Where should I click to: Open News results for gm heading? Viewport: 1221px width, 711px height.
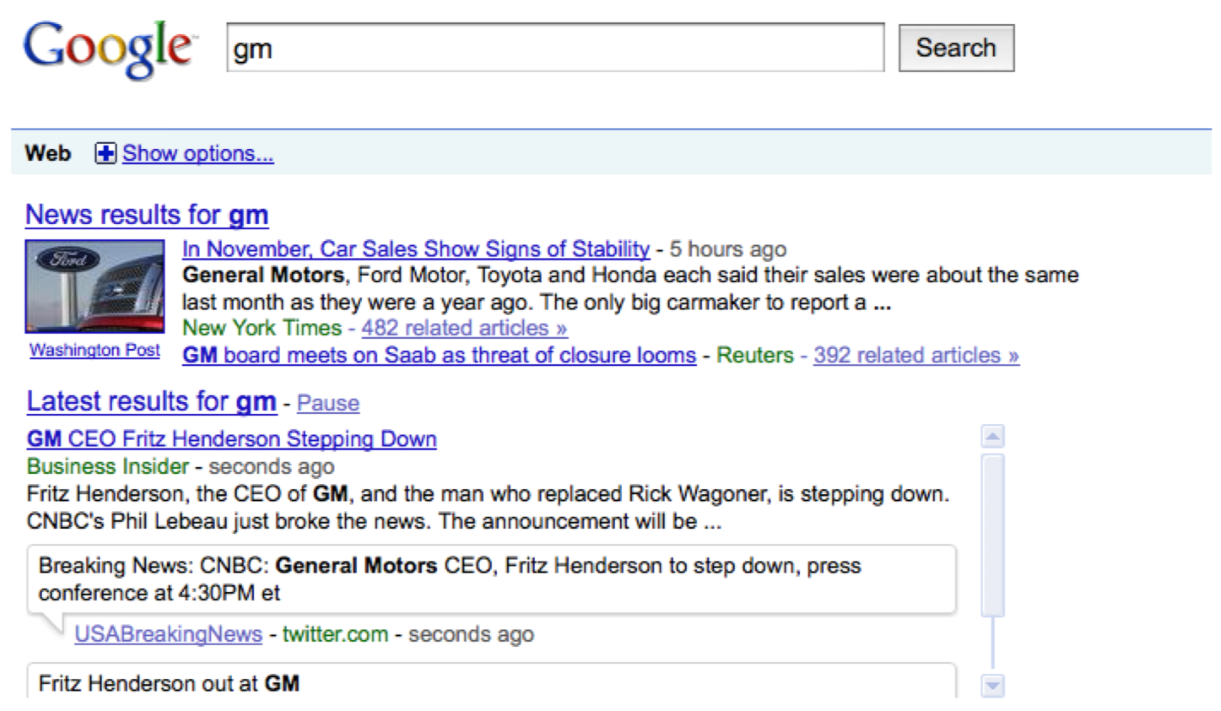(147, 215)
